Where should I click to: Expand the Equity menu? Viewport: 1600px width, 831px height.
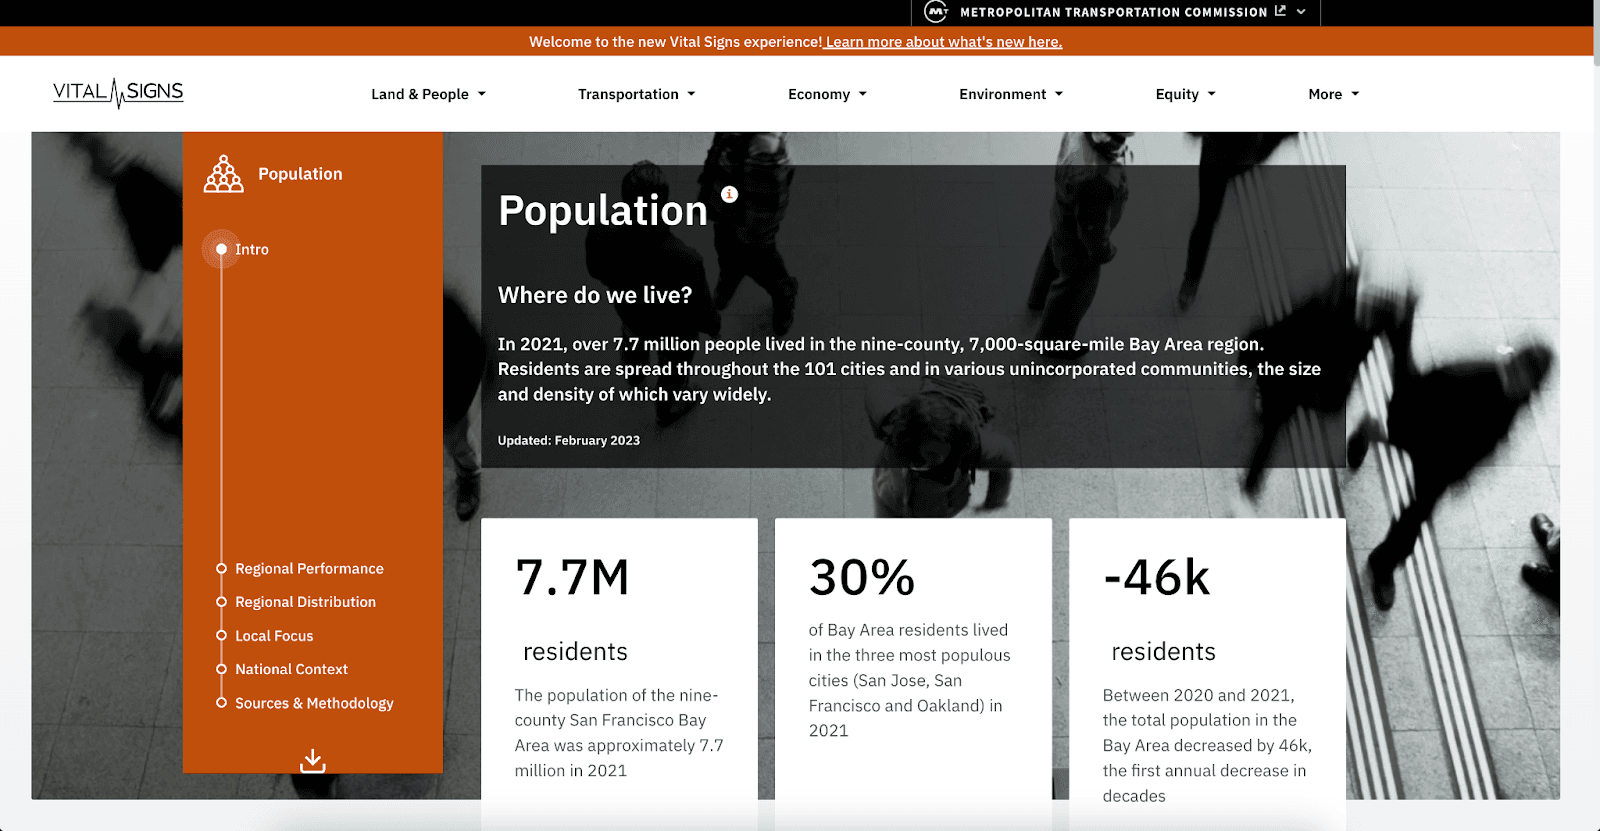click(x=1185, y=94)
